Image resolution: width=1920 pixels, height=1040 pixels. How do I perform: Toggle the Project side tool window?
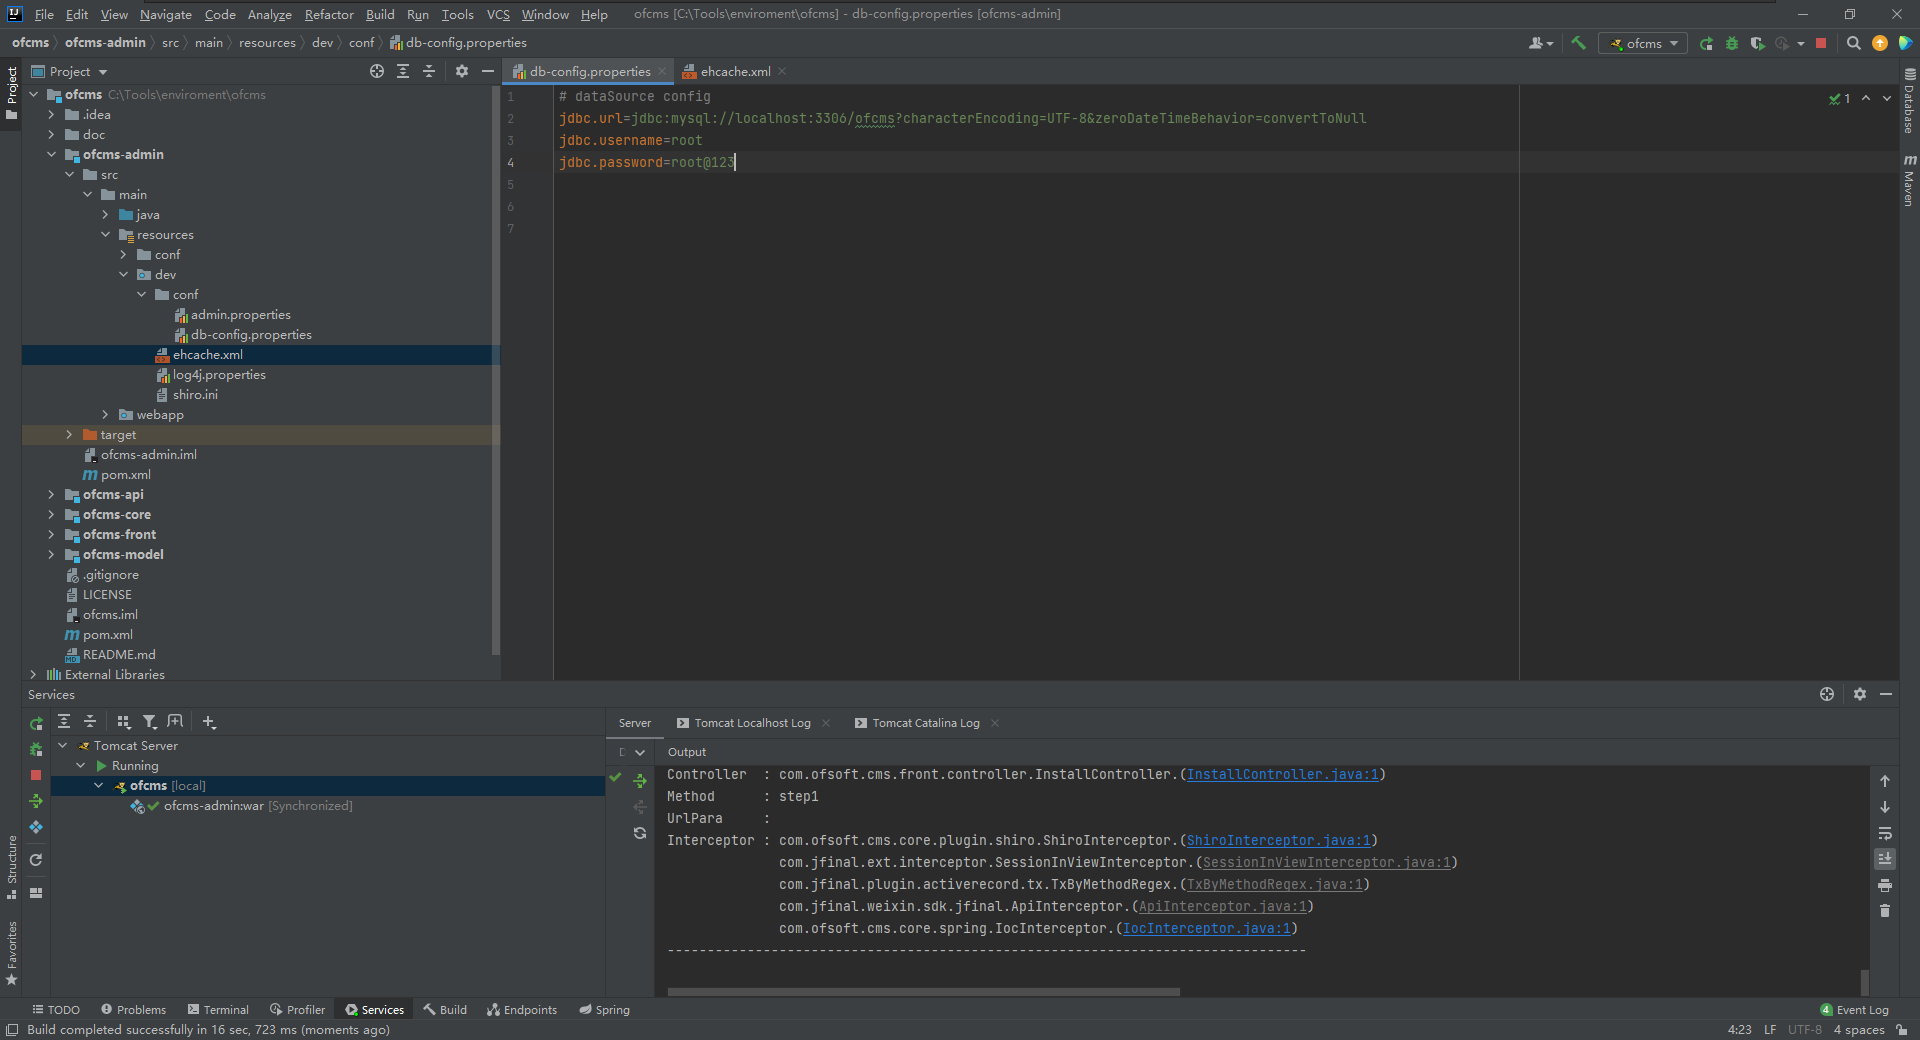(12, 92)
